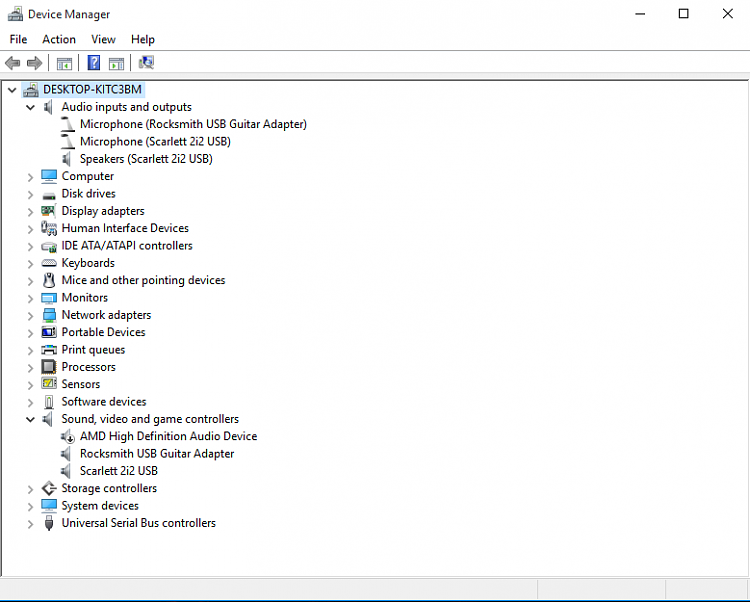Image resolution: width=750 pixels, height=602 pixels.
Task: Select Scarlett 2i2 USB under Sound controllers
Action: click(x=119, y=471)
